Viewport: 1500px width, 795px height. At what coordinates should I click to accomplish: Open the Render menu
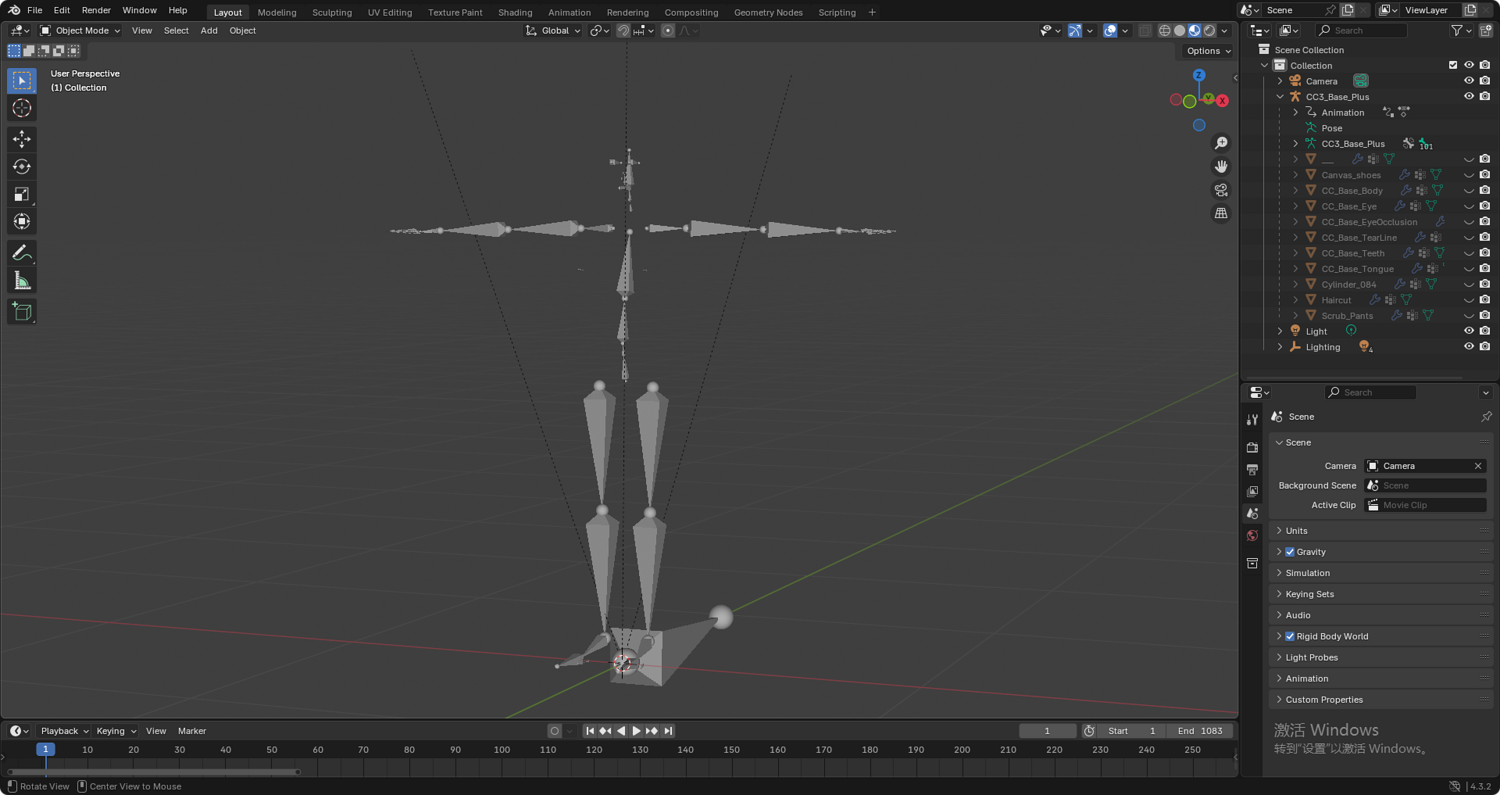click(96, 10)
